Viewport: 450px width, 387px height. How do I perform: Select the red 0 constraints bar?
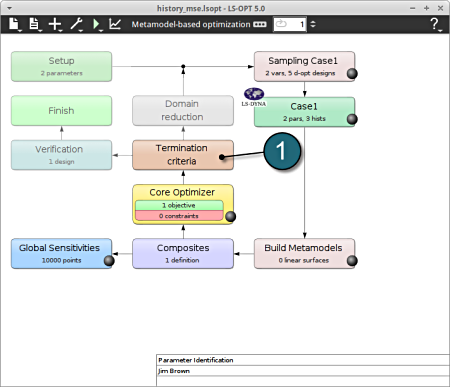(179, 216)
